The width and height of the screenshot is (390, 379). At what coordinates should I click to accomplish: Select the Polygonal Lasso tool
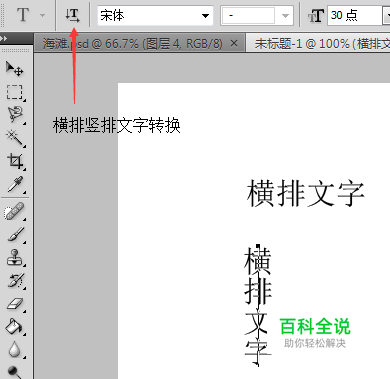15,115
